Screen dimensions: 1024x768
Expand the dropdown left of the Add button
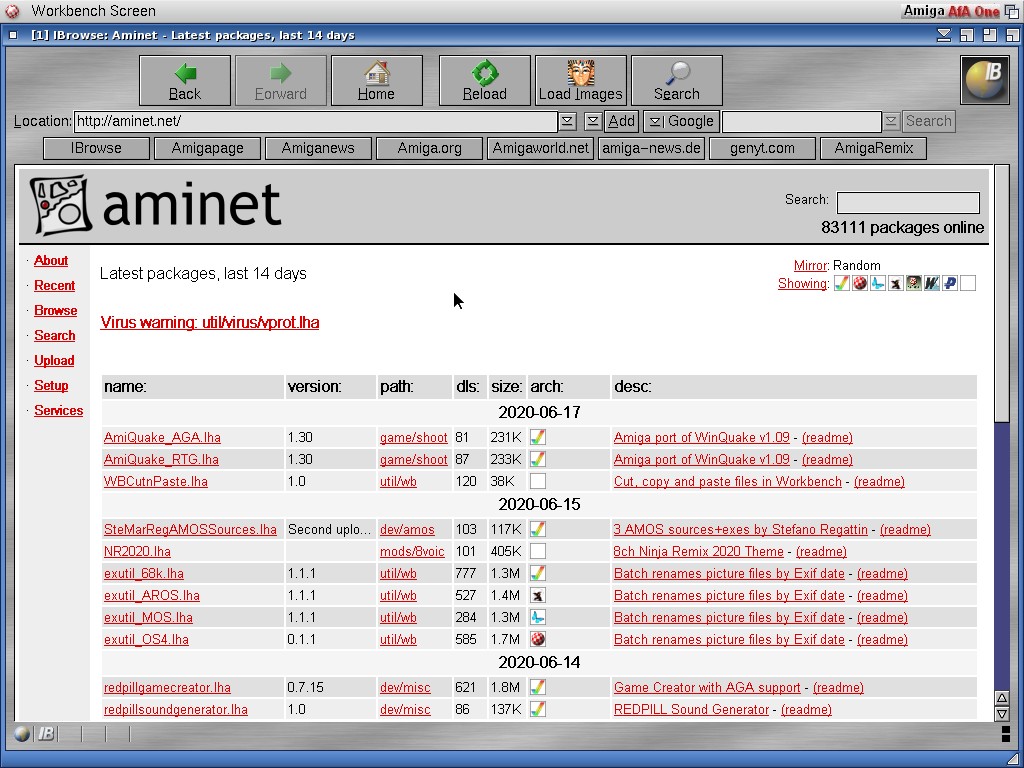(593, 121)
